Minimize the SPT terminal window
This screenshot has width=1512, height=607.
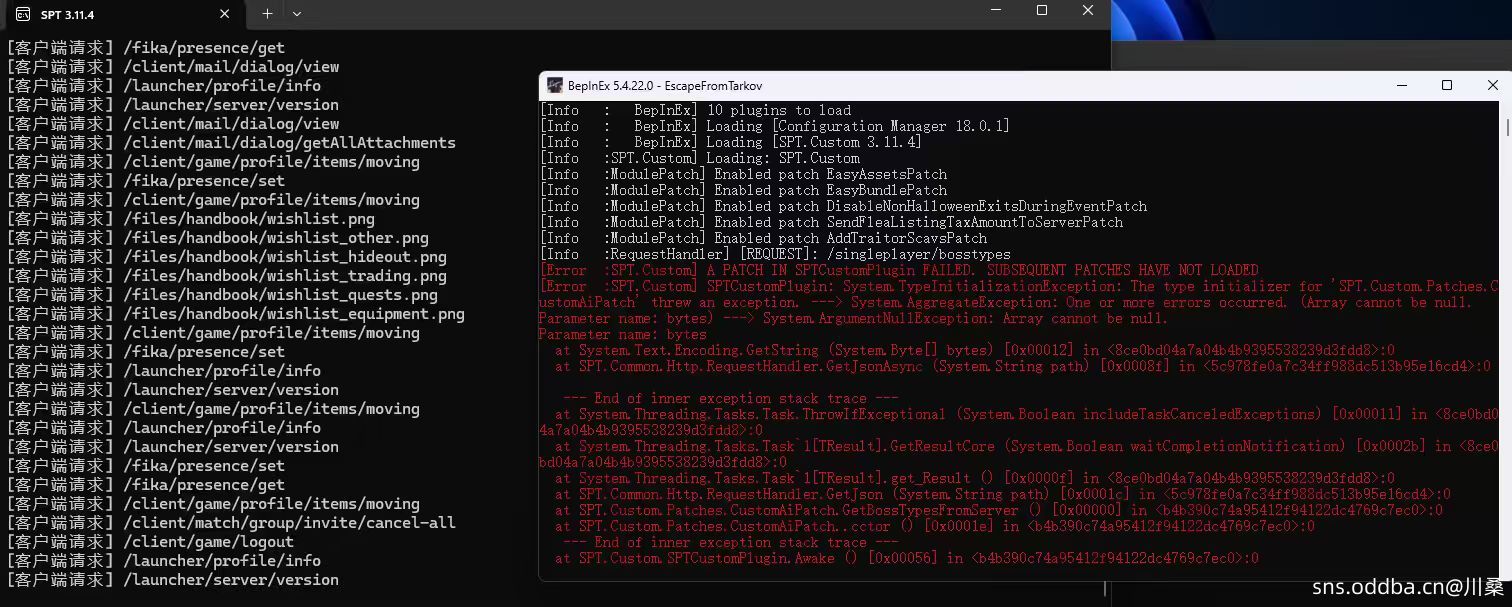pos(995,11)
